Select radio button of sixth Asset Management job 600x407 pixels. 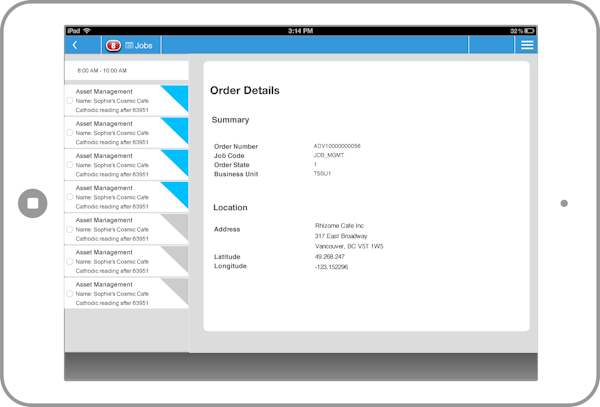tap(70, 261)
